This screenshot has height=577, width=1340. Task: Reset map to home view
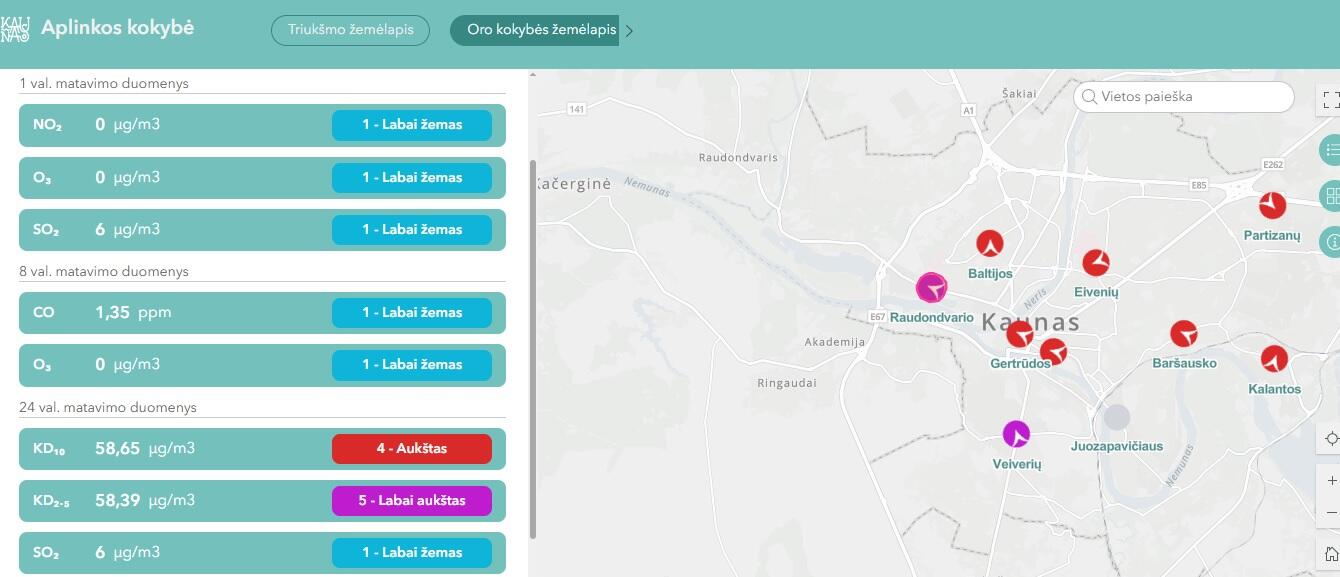tap(1330, 554)
